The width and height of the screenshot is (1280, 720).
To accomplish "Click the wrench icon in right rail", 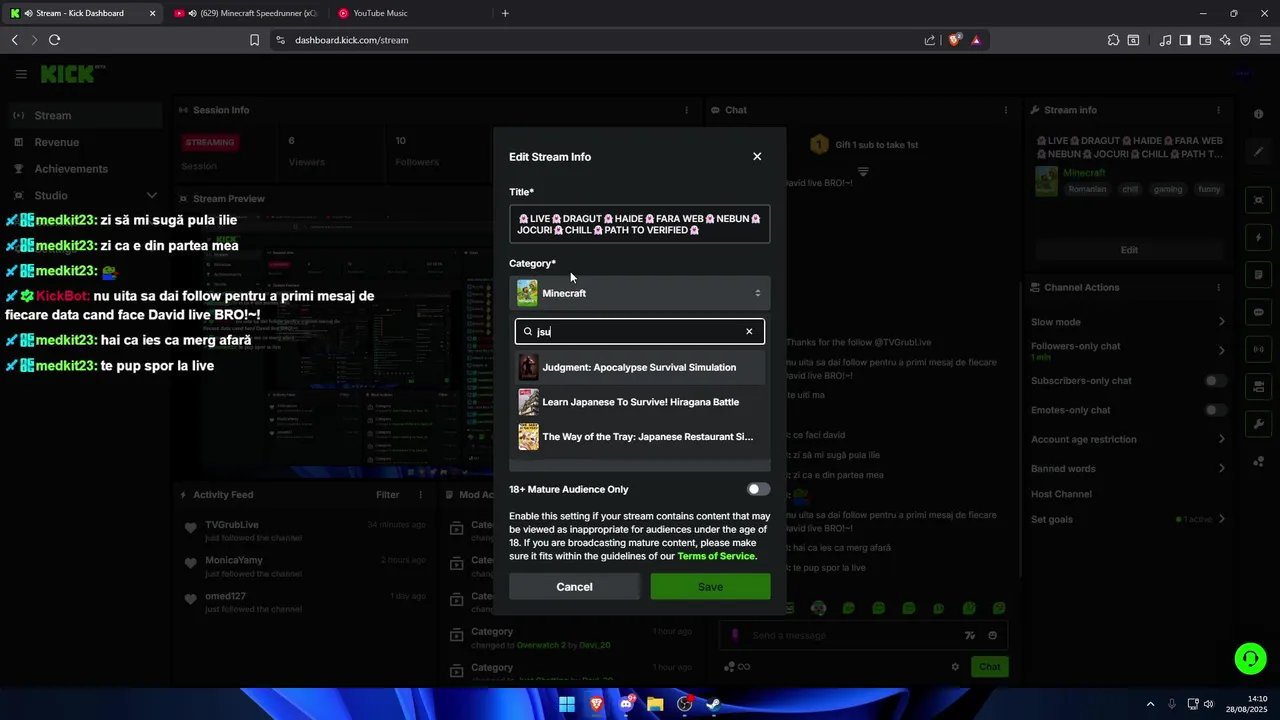I will coord(1259,424).
